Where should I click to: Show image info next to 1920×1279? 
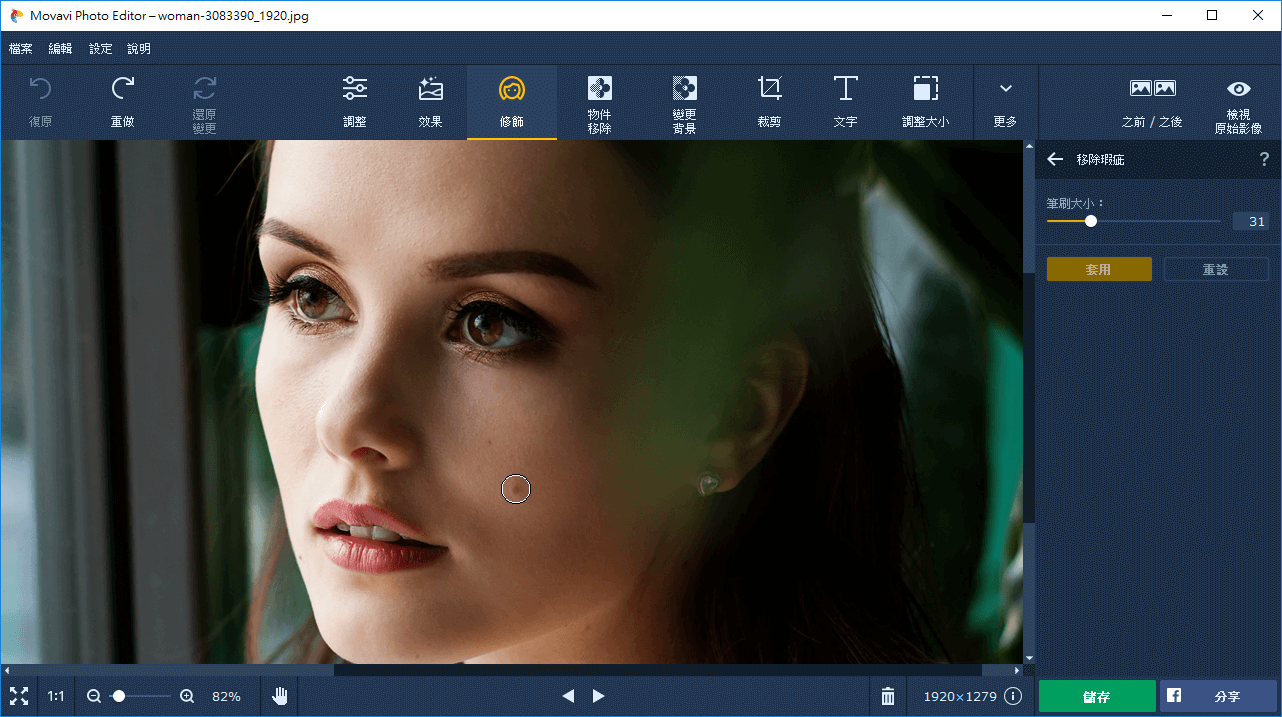coord(1013,696)
